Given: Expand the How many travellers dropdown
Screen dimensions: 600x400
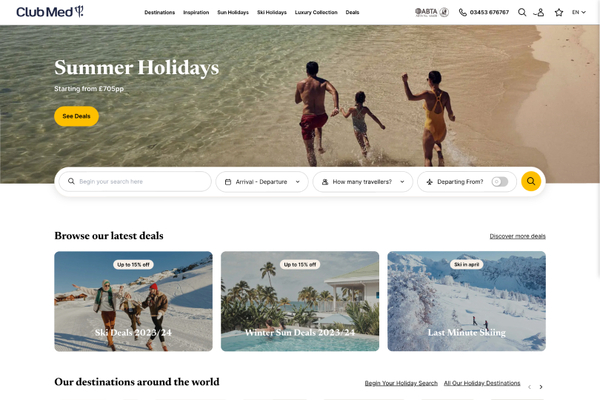Looking at the screenshot, I should coord(362,181).
